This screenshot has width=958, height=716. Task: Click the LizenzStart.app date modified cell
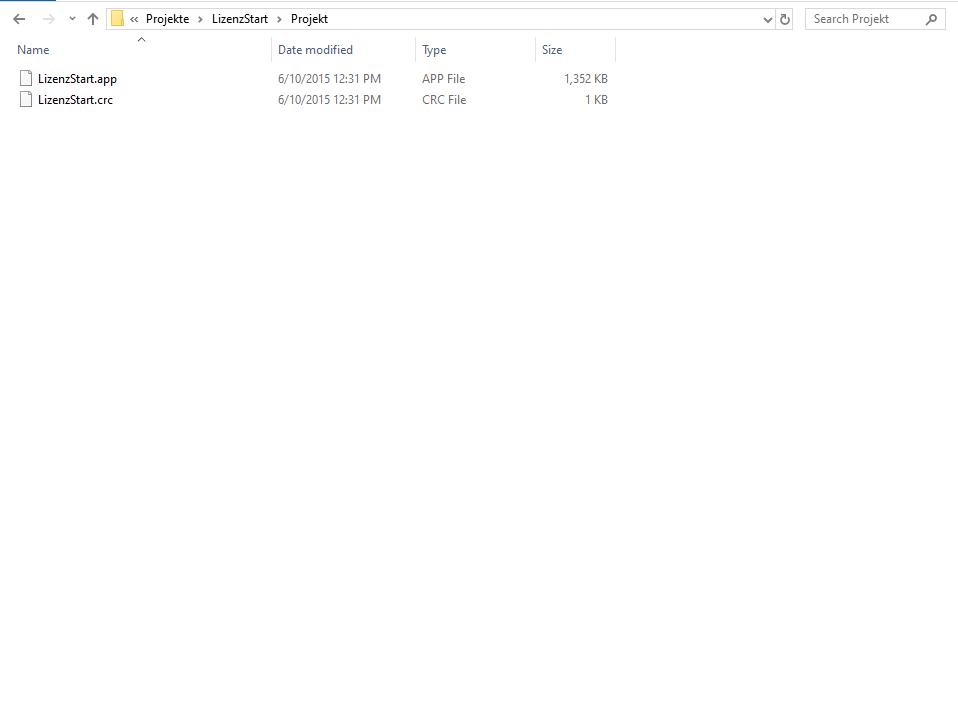(329, 79)
